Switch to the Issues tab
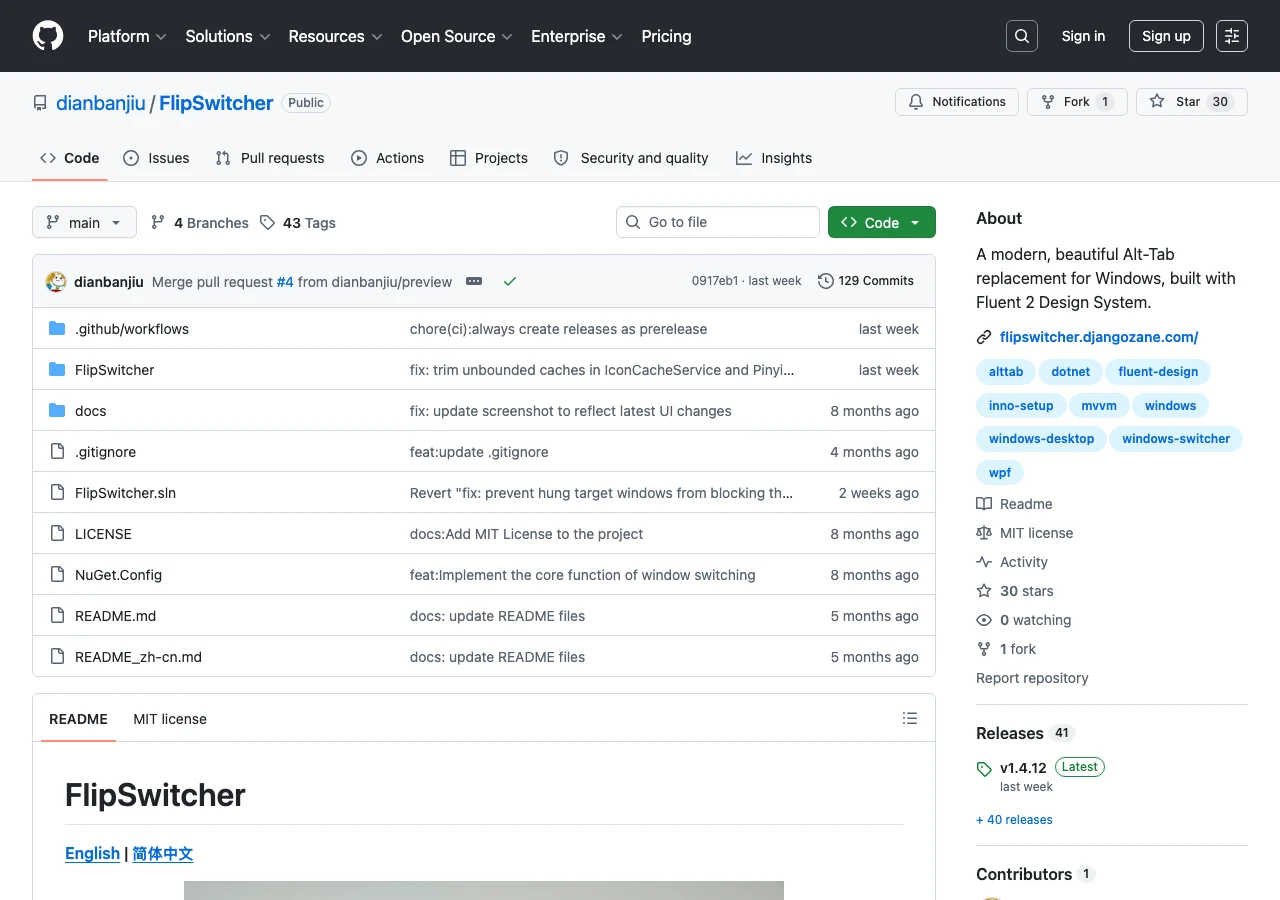 coord(156,158)
